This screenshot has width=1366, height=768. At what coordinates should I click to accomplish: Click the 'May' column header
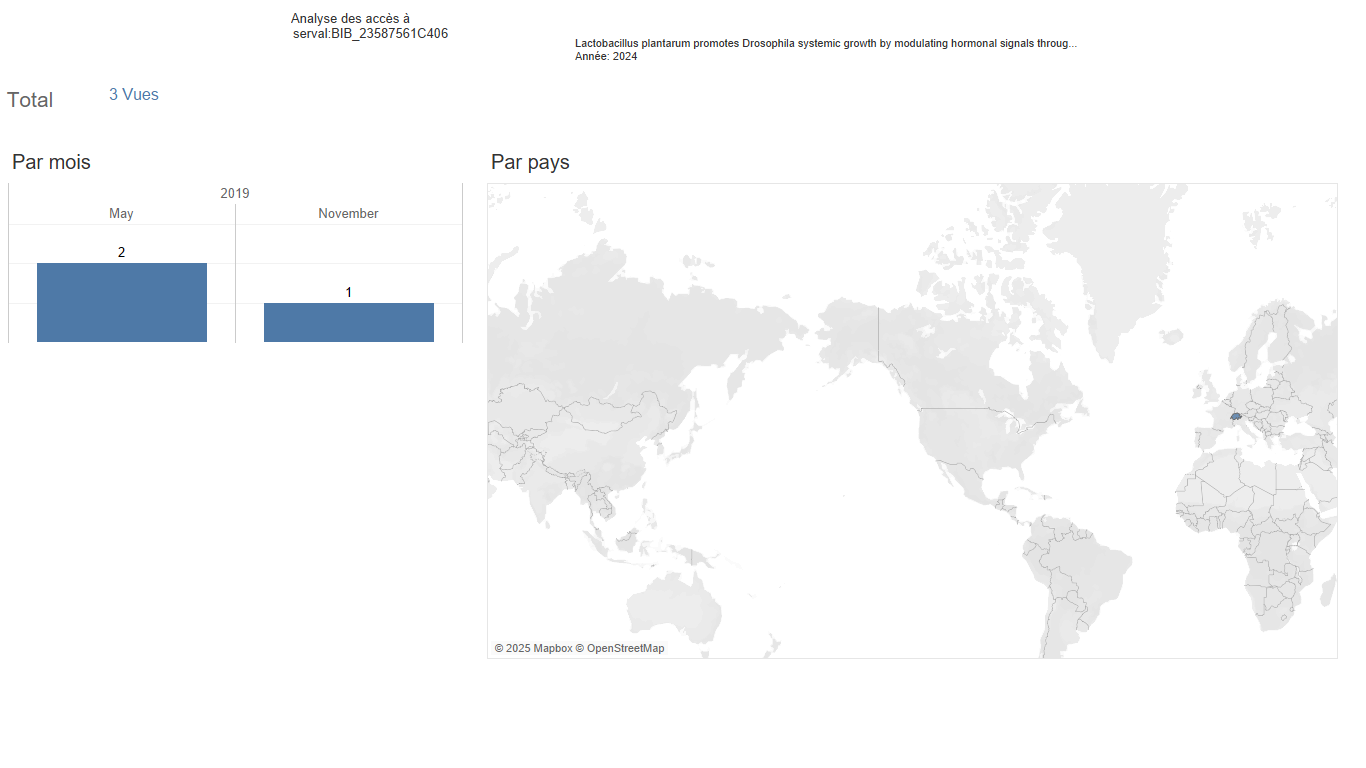tap(121, 214)
